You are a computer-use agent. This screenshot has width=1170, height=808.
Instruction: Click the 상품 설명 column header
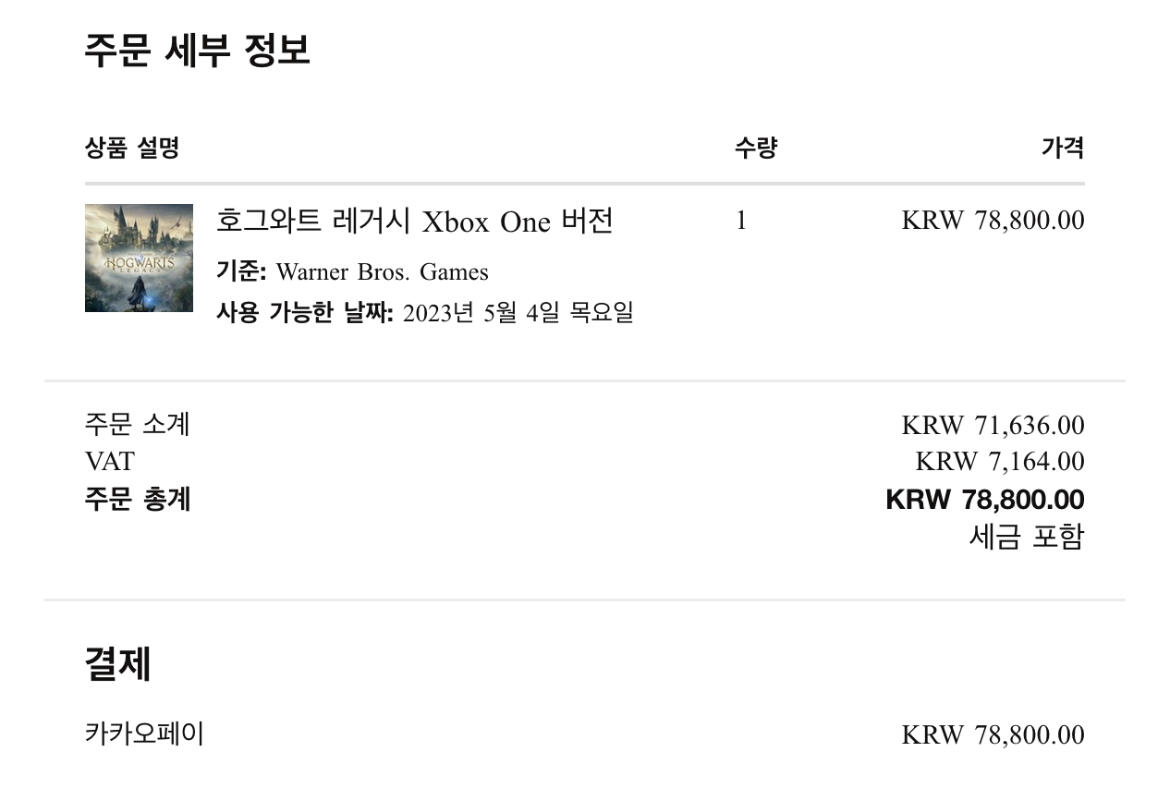click(132, 149)
